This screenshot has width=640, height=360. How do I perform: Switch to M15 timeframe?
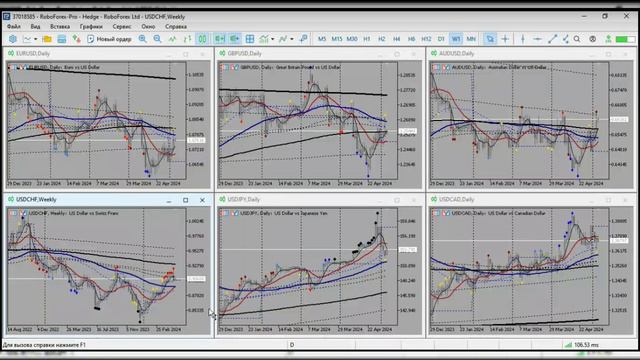coord(337,39)
